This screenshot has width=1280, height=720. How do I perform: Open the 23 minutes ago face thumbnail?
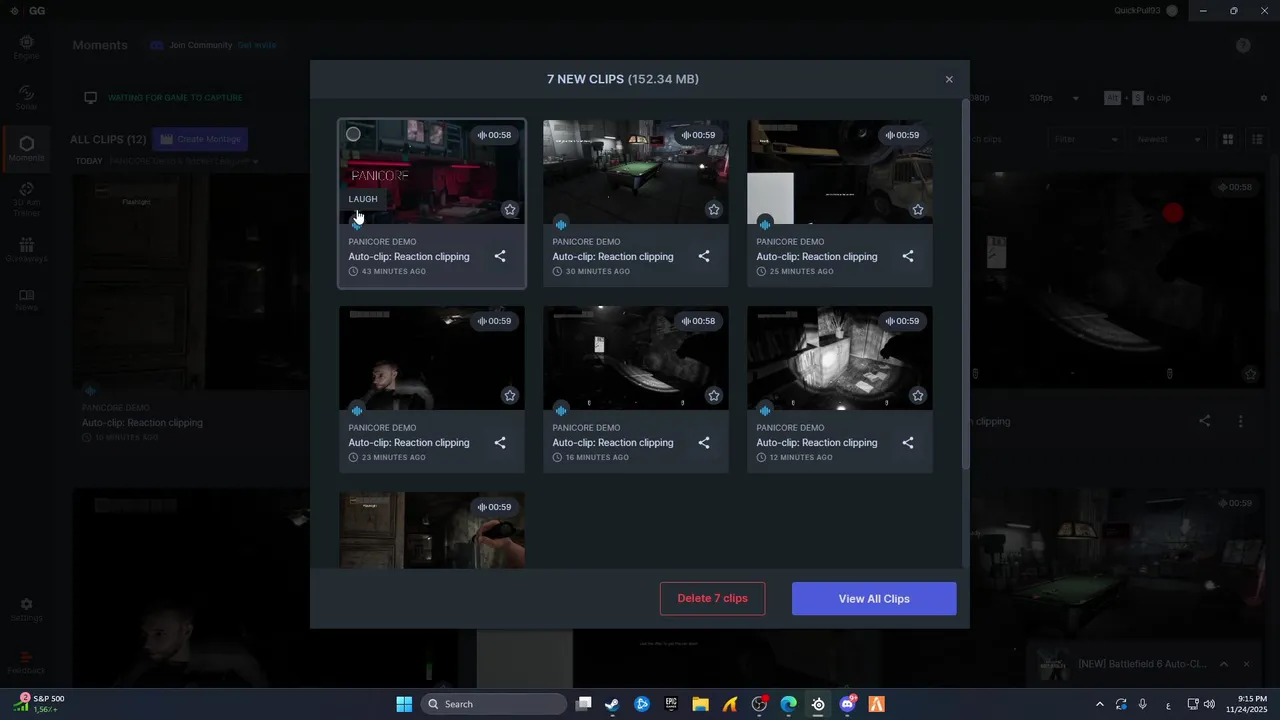tap(432, 358)
